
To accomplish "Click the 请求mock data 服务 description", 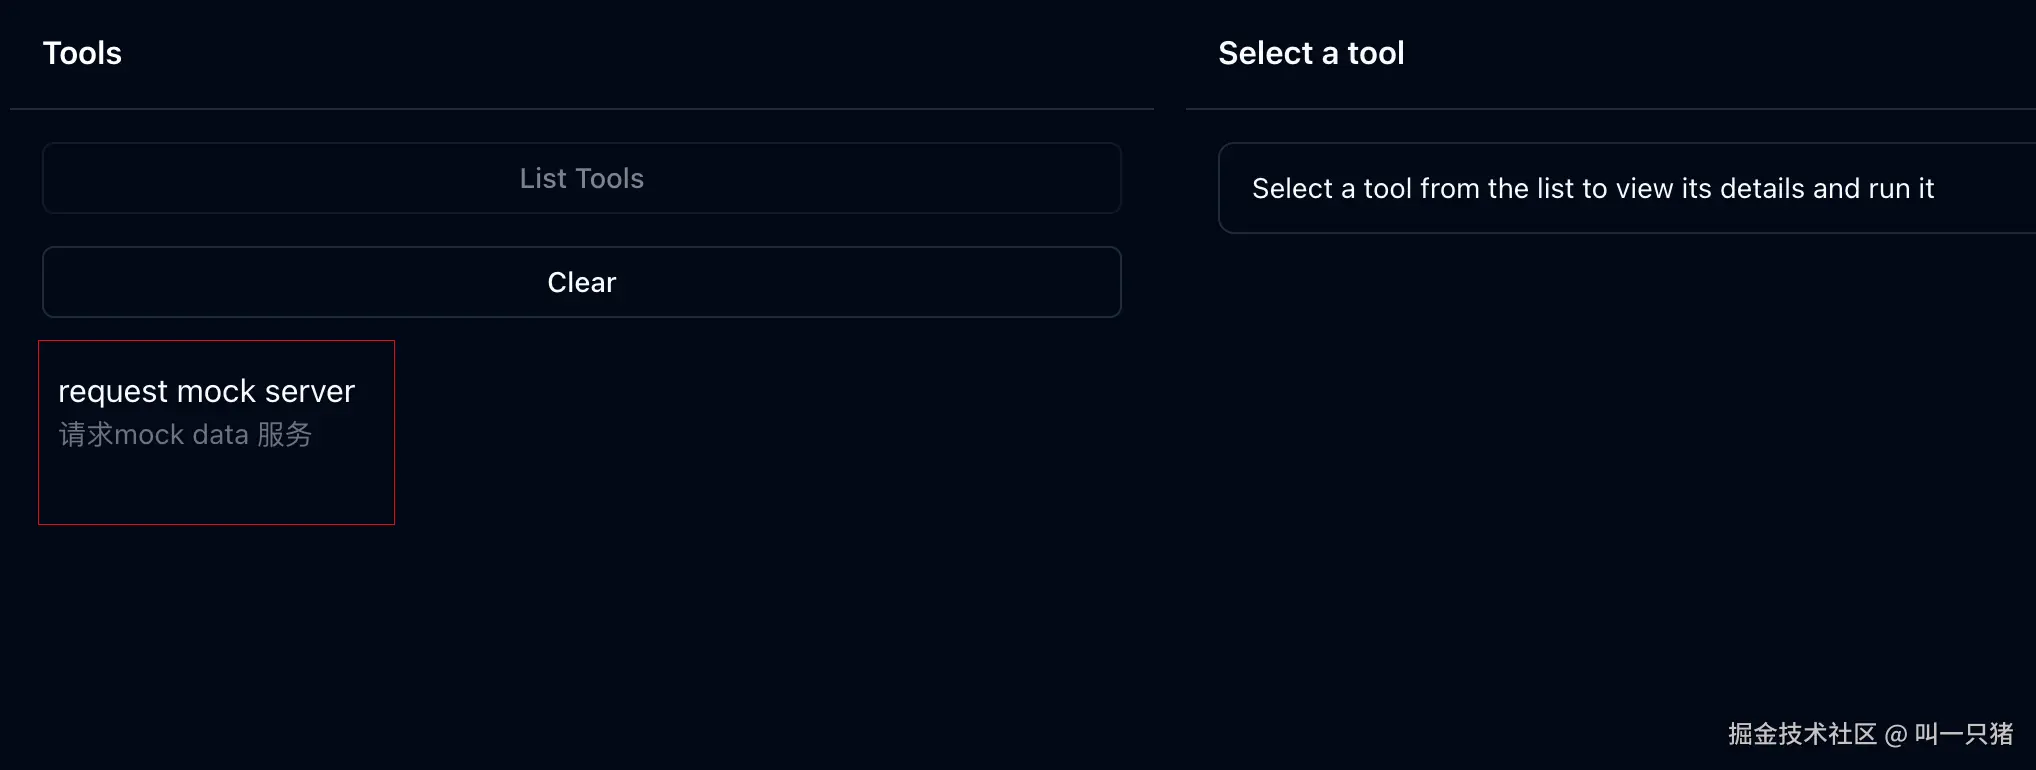I will [185, 435].
